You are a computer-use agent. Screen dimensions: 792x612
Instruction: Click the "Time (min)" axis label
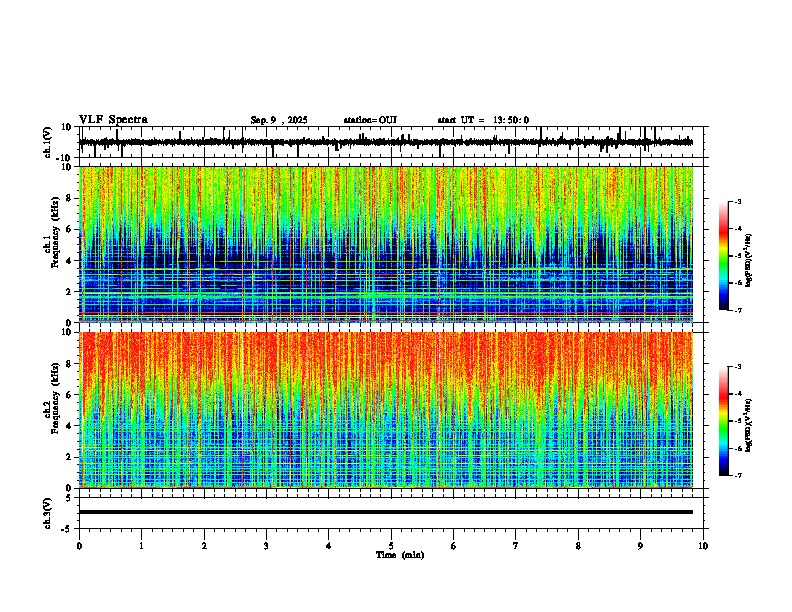click(400, 555)
